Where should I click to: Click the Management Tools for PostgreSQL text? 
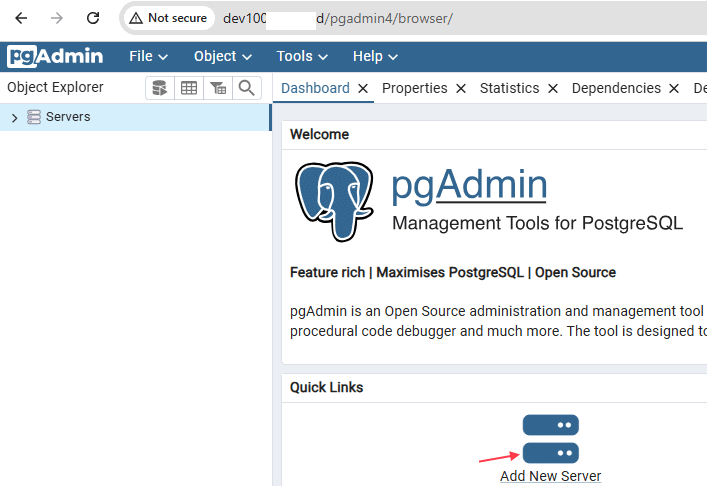(537, 223)
